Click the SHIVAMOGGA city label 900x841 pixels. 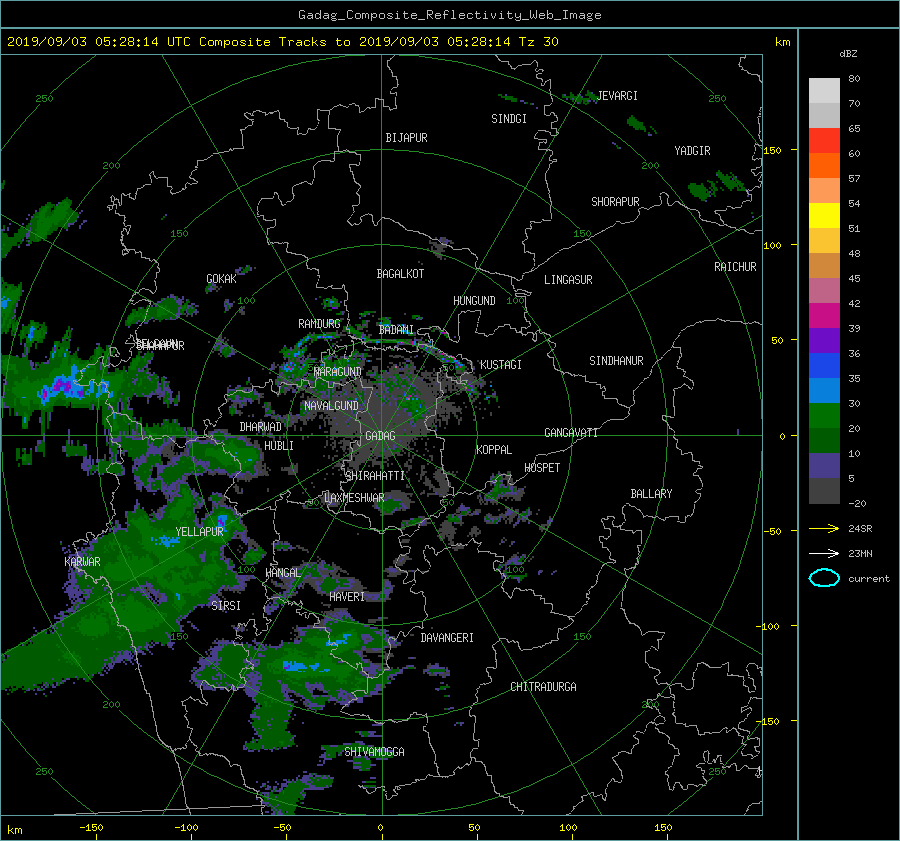click(x=374, y=752)
